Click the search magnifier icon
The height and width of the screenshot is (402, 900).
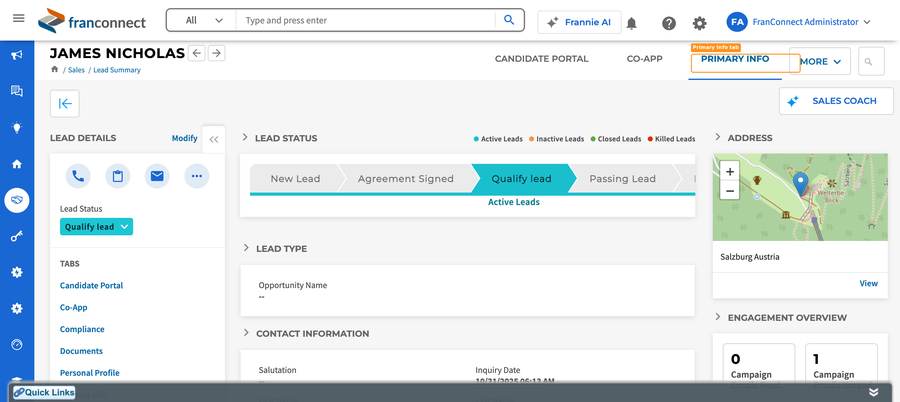[509, 20]
